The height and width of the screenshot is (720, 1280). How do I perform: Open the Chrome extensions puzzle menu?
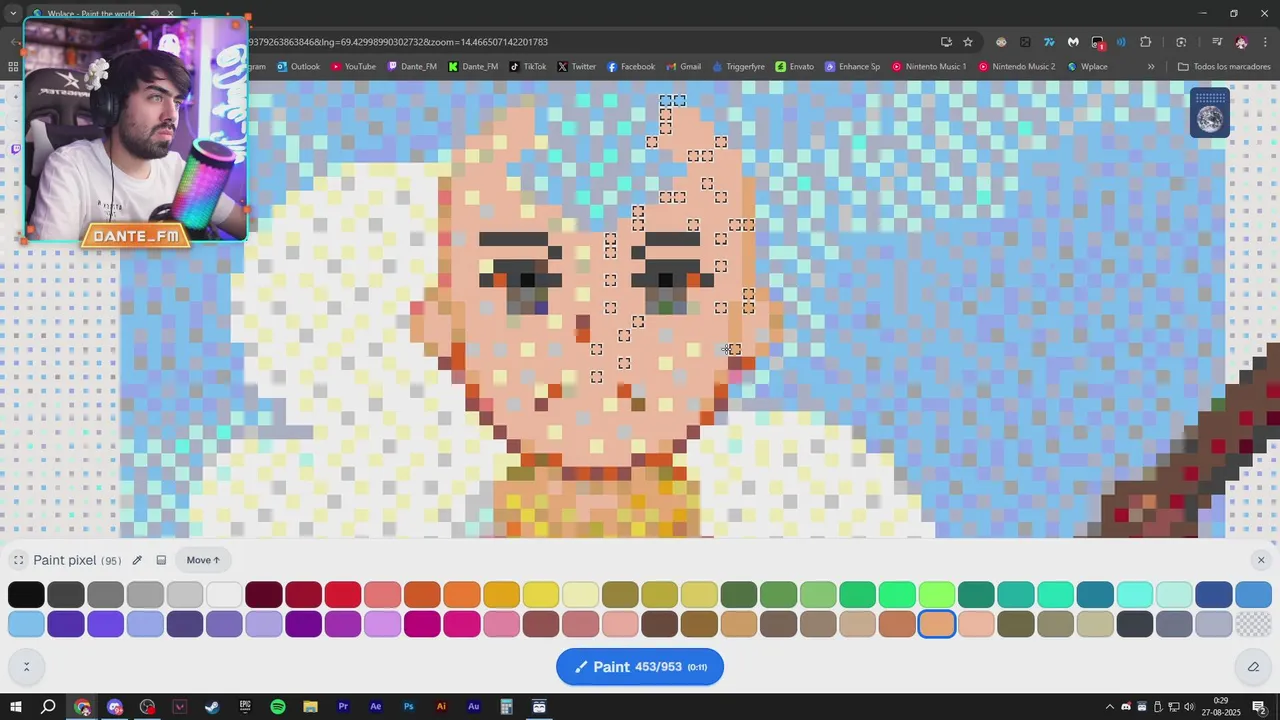coord(1146,42)
